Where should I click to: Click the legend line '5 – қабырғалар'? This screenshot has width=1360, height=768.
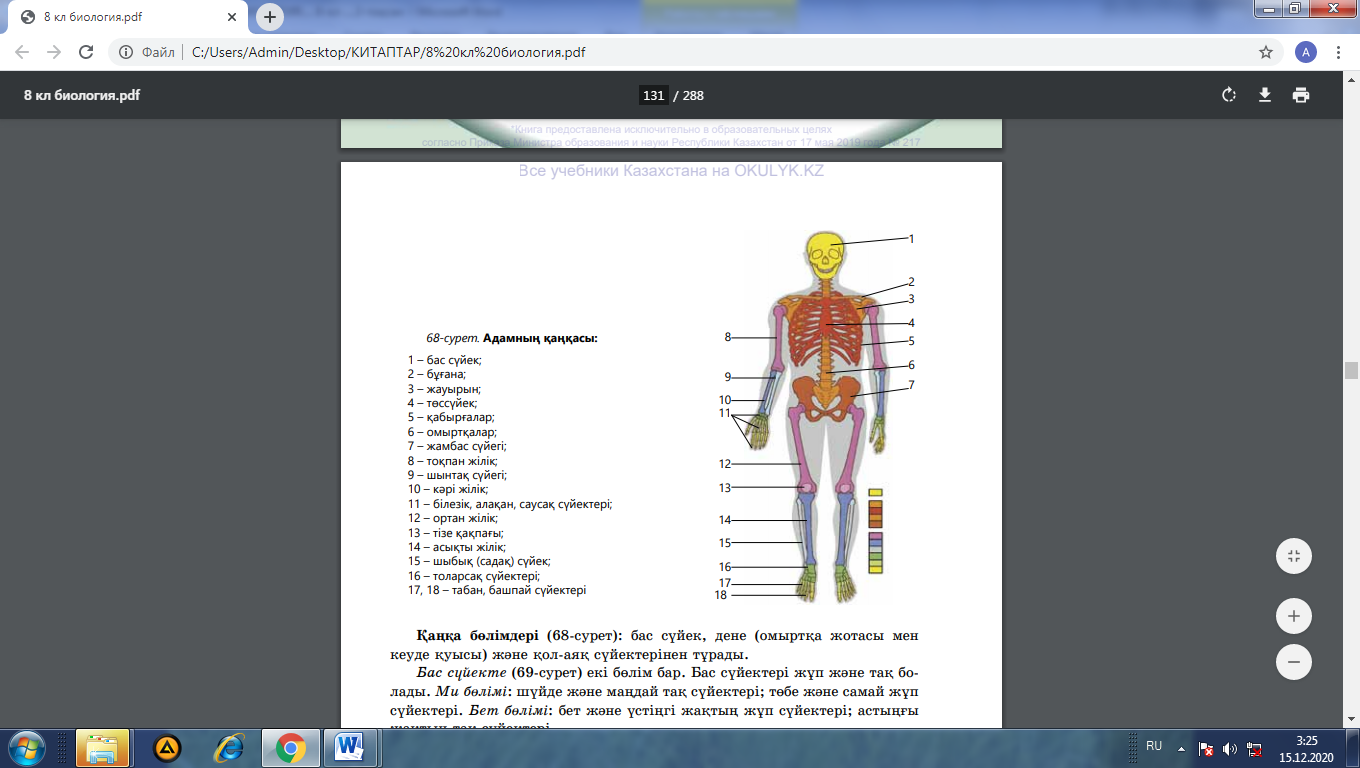tap(451, 417)
